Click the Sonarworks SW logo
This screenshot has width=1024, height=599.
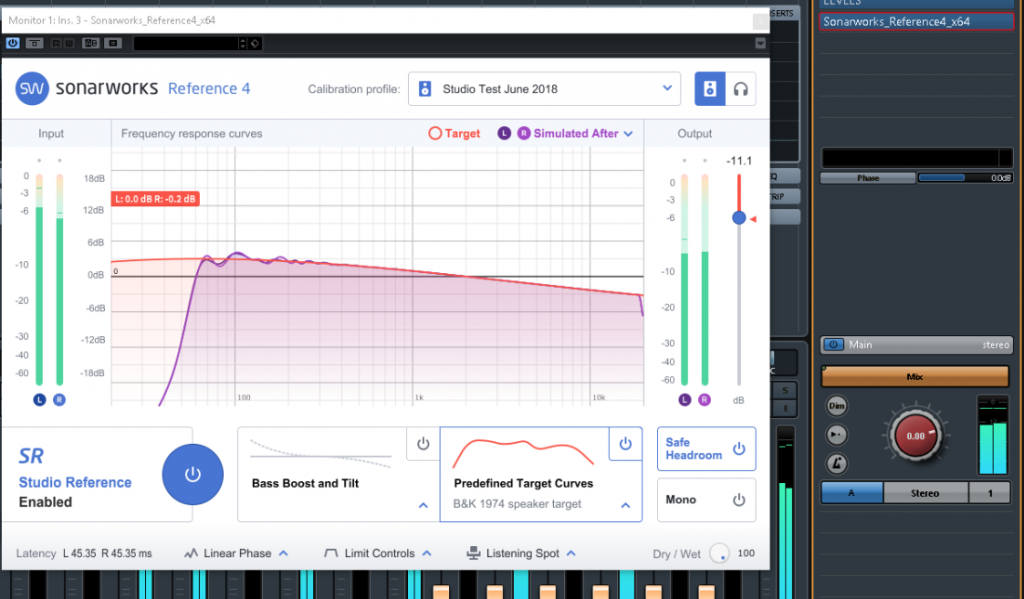32,88
